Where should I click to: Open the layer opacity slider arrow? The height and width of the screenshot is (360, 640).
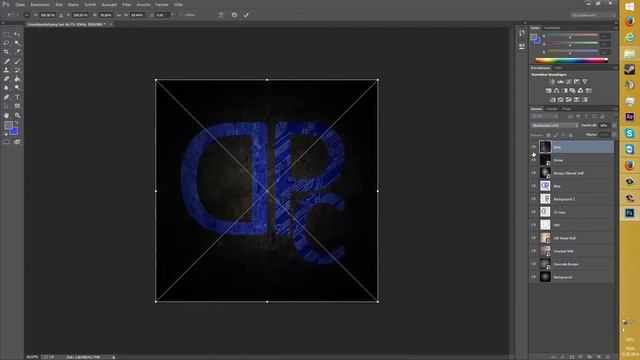614,125
